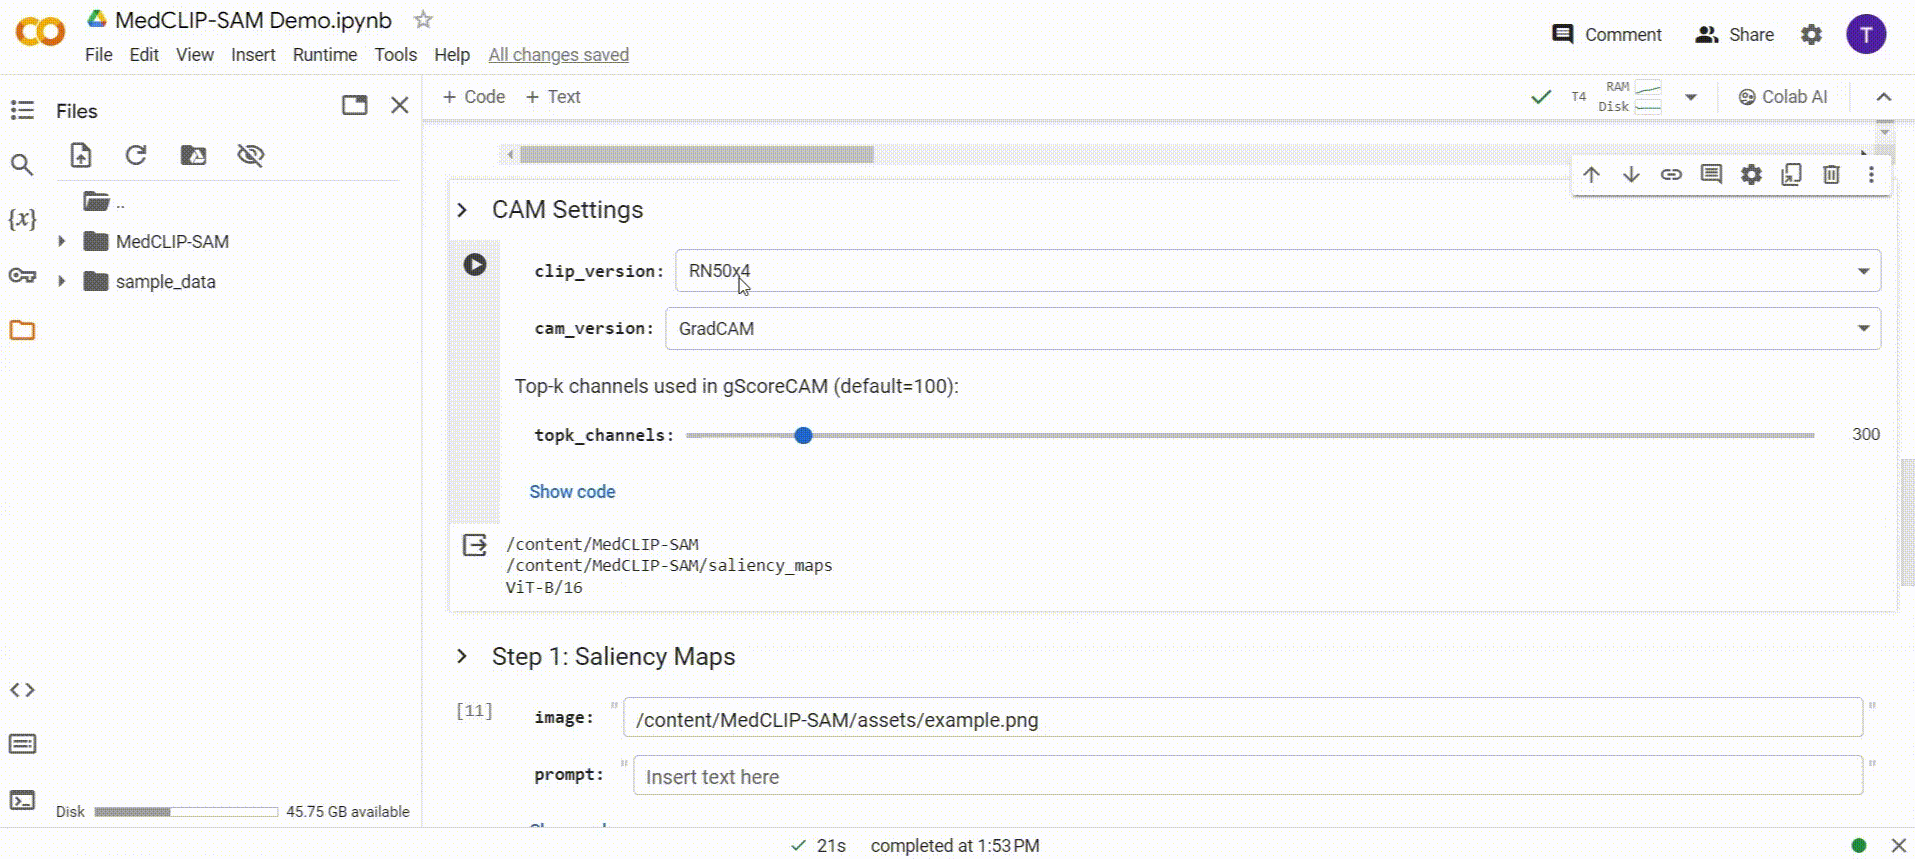This screenshot has width=1915, height=859.
Task: Open the View menu
Action: 195,55
